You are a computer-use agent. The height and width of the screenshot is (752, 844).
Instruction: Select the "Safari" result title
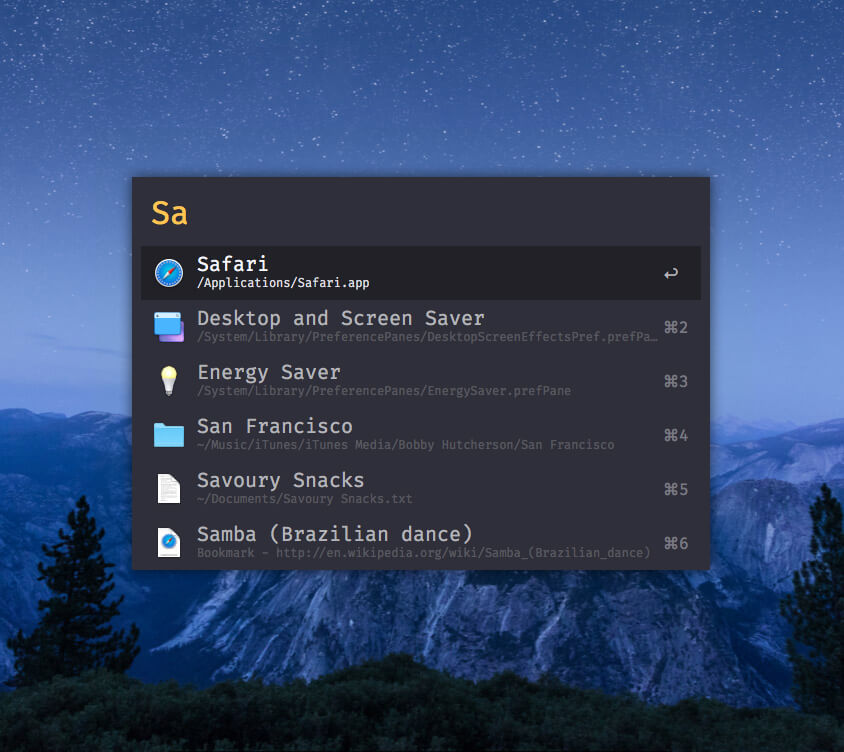click(233, 264)
